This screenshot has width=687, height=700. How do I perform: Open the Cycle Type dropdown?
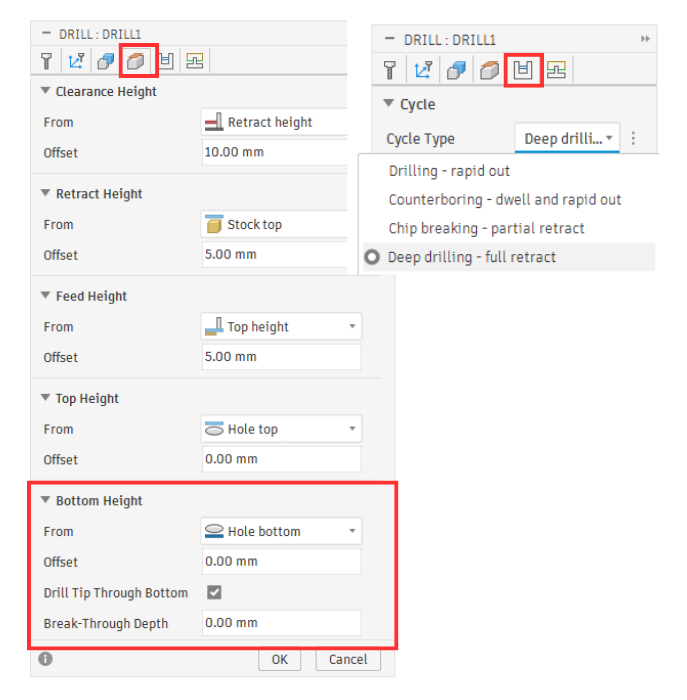tap(567, 138)
